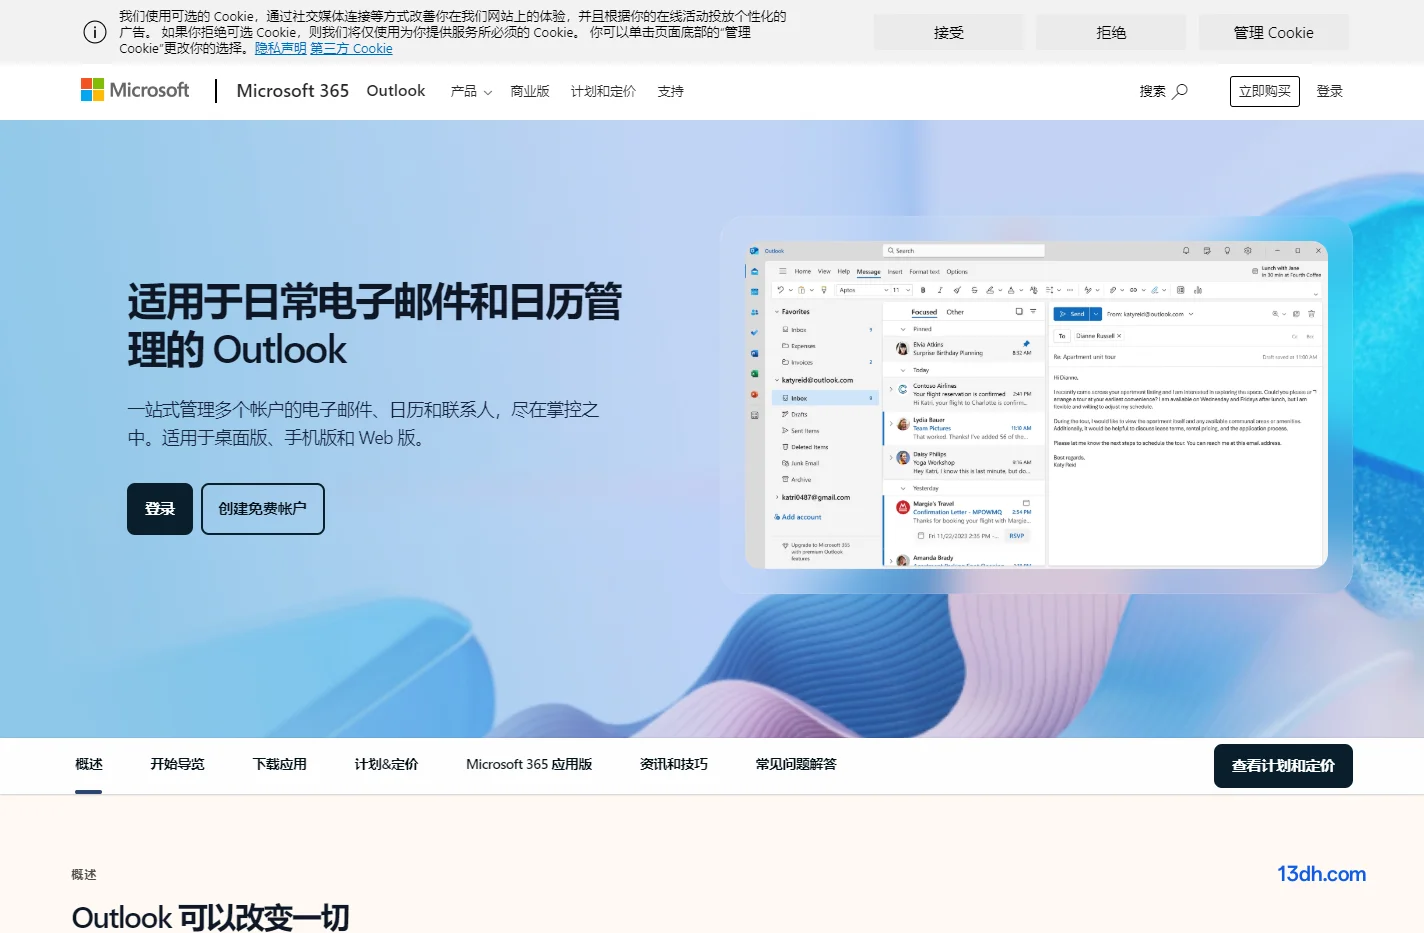Switch to the 计划&定价 tab
The width and height of the screenshot is (1424, 933).
(386, 764)
